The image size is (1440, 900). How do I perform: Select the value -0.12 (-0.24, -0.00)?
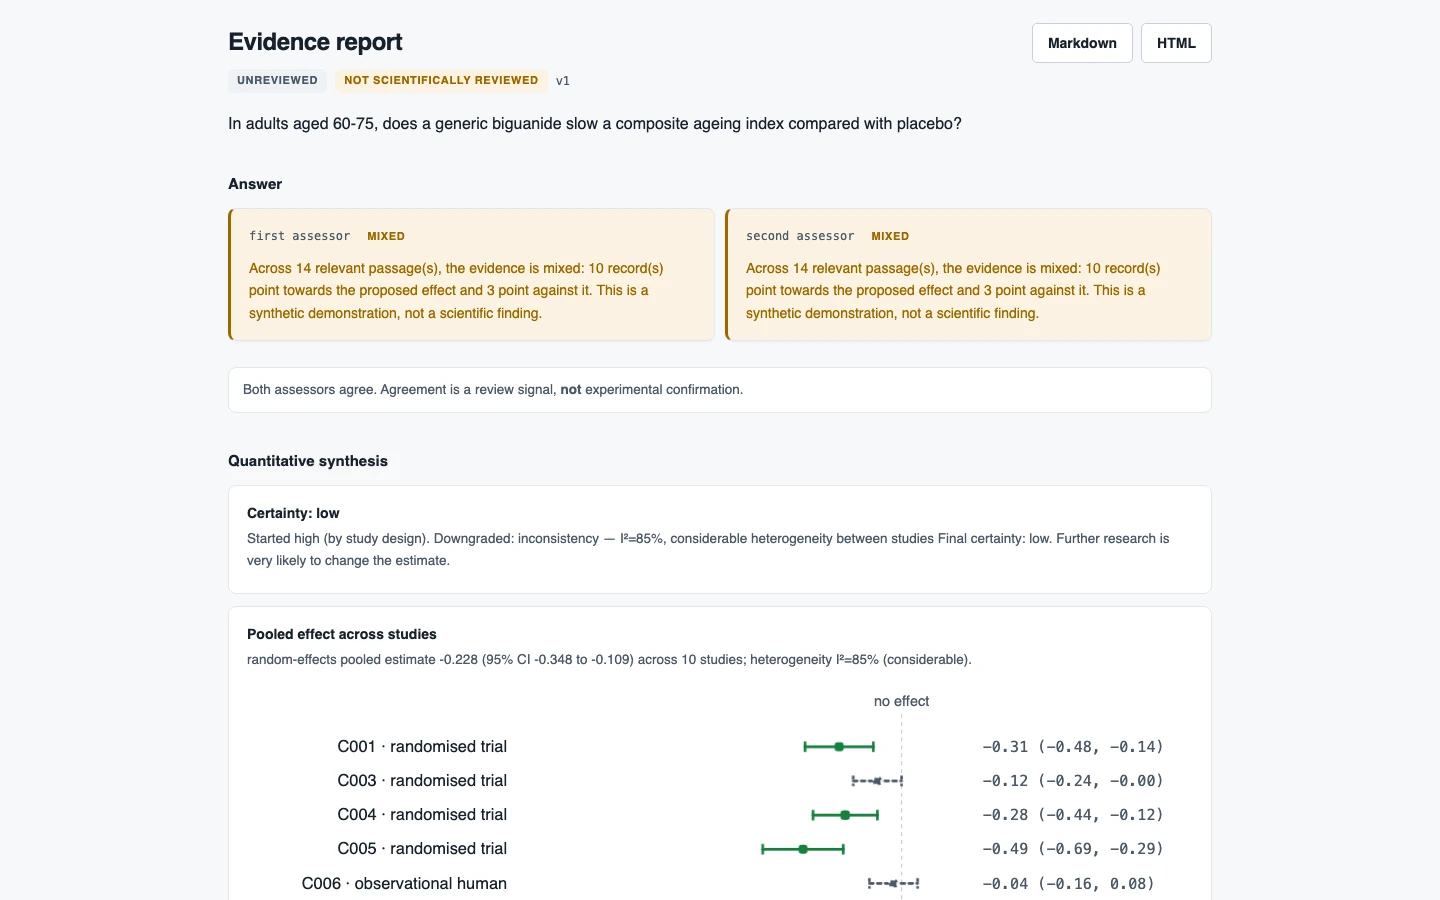(1073, 781)
